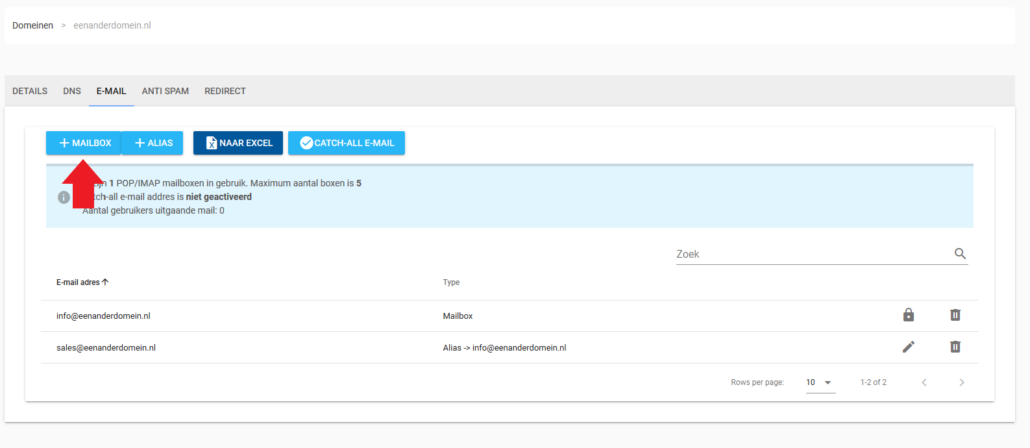
Task: Click the lock icon for info@eenanderdomein.nl
Action: click(908, 315)
